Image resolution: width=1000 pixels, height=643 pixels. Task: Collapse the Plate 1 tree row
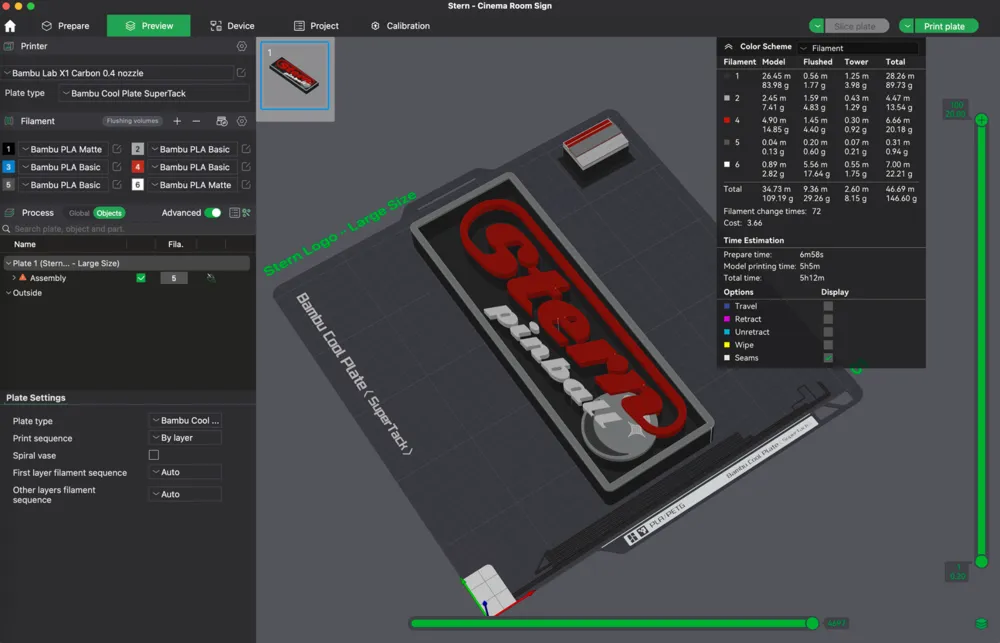pyautogui.click(x=8, y=263)
